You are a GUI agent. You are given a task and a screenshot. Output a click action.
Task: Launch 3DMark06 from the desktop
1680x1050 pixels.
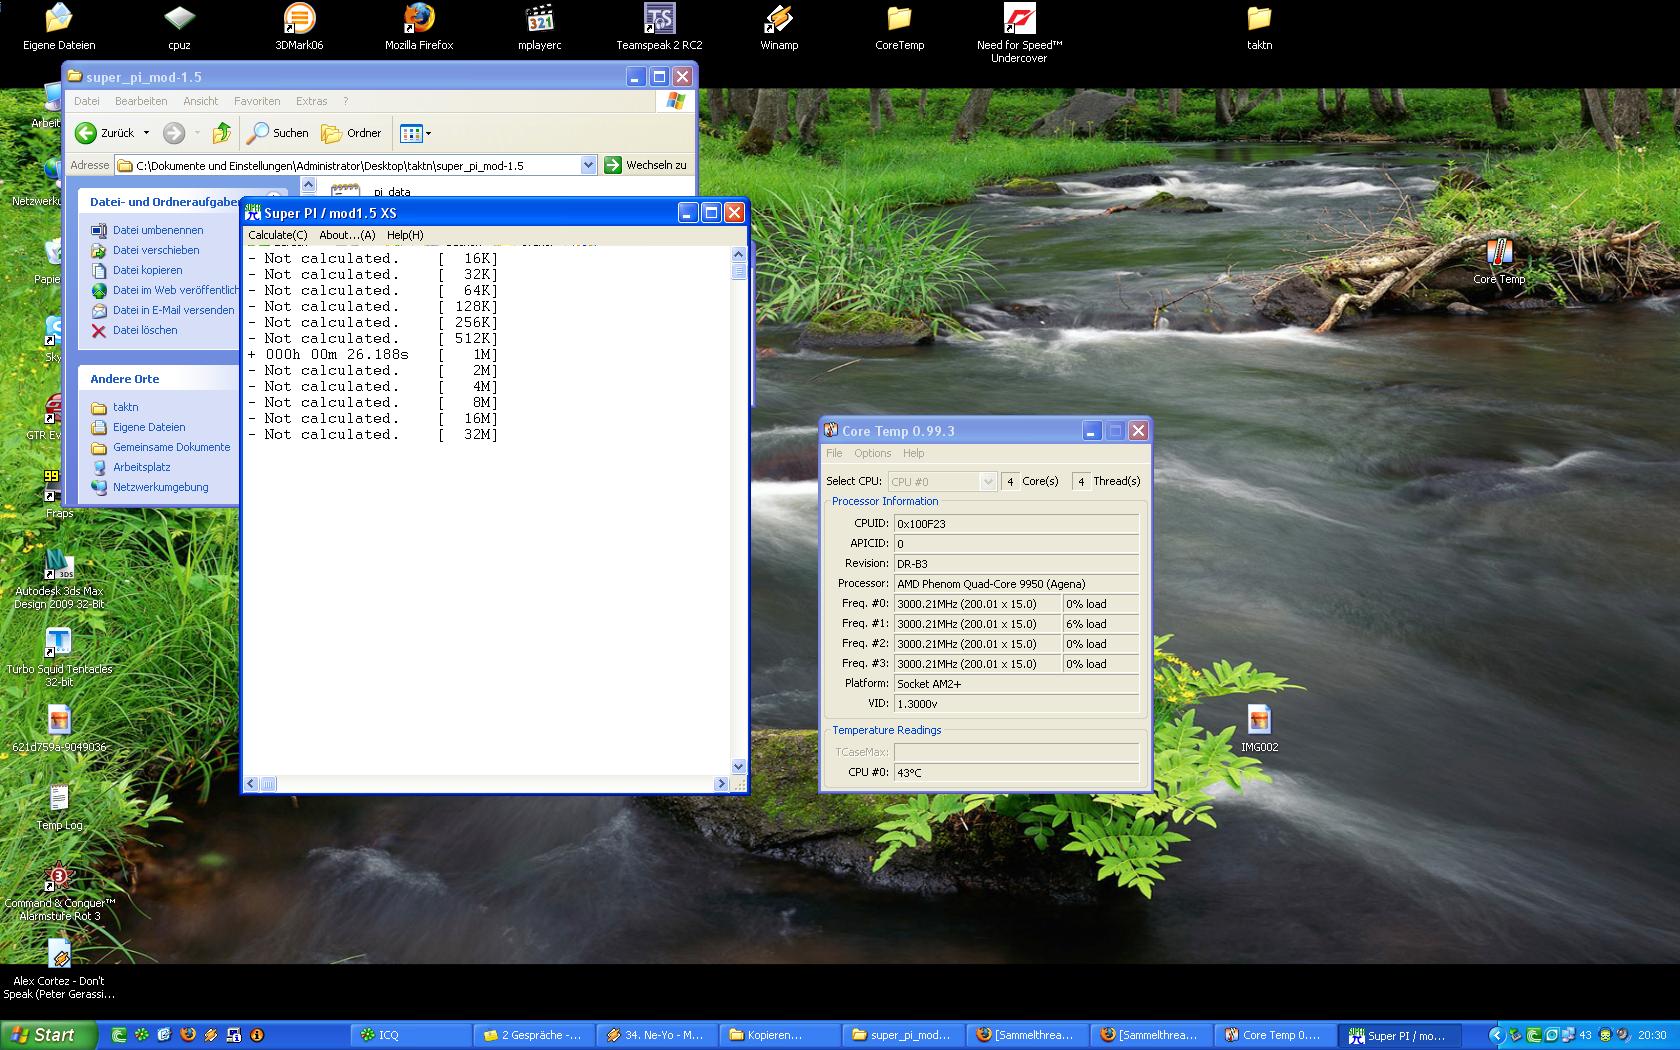(x=299, y=27)
